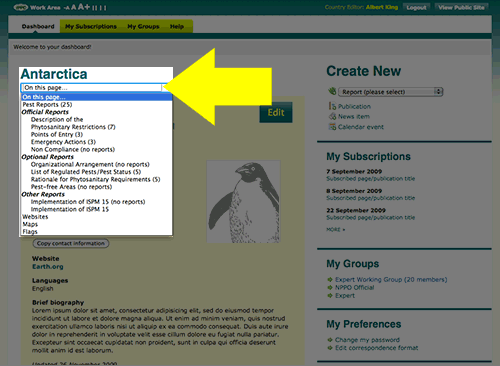Choose Non Compliance (no reports) option

73,149
